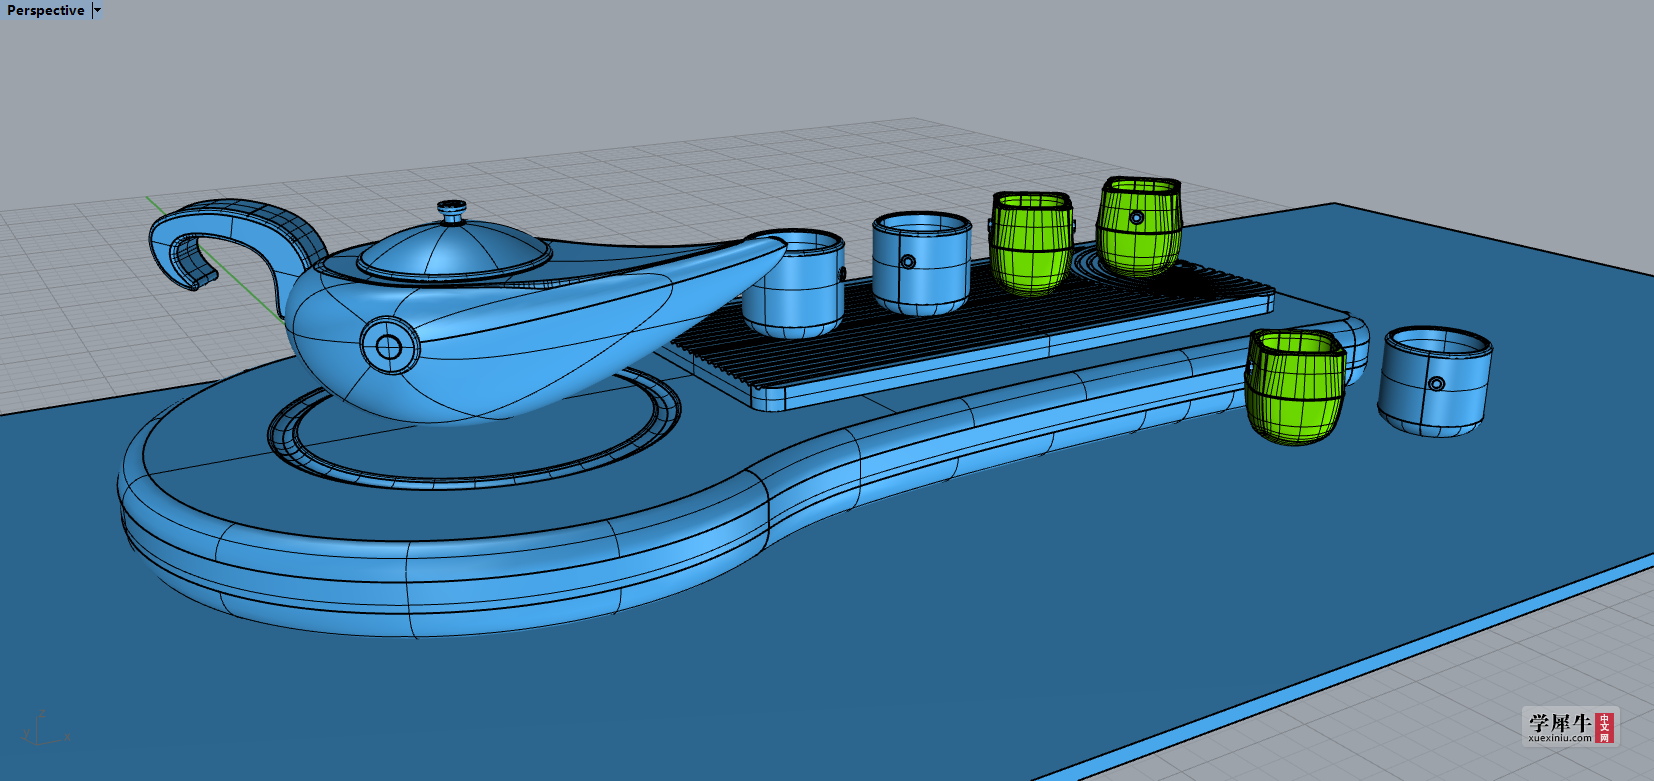This screenshot has height=781, width=1654.
Task: Select the far-right blue cup off the tray
Action: tap(1435, 381)
